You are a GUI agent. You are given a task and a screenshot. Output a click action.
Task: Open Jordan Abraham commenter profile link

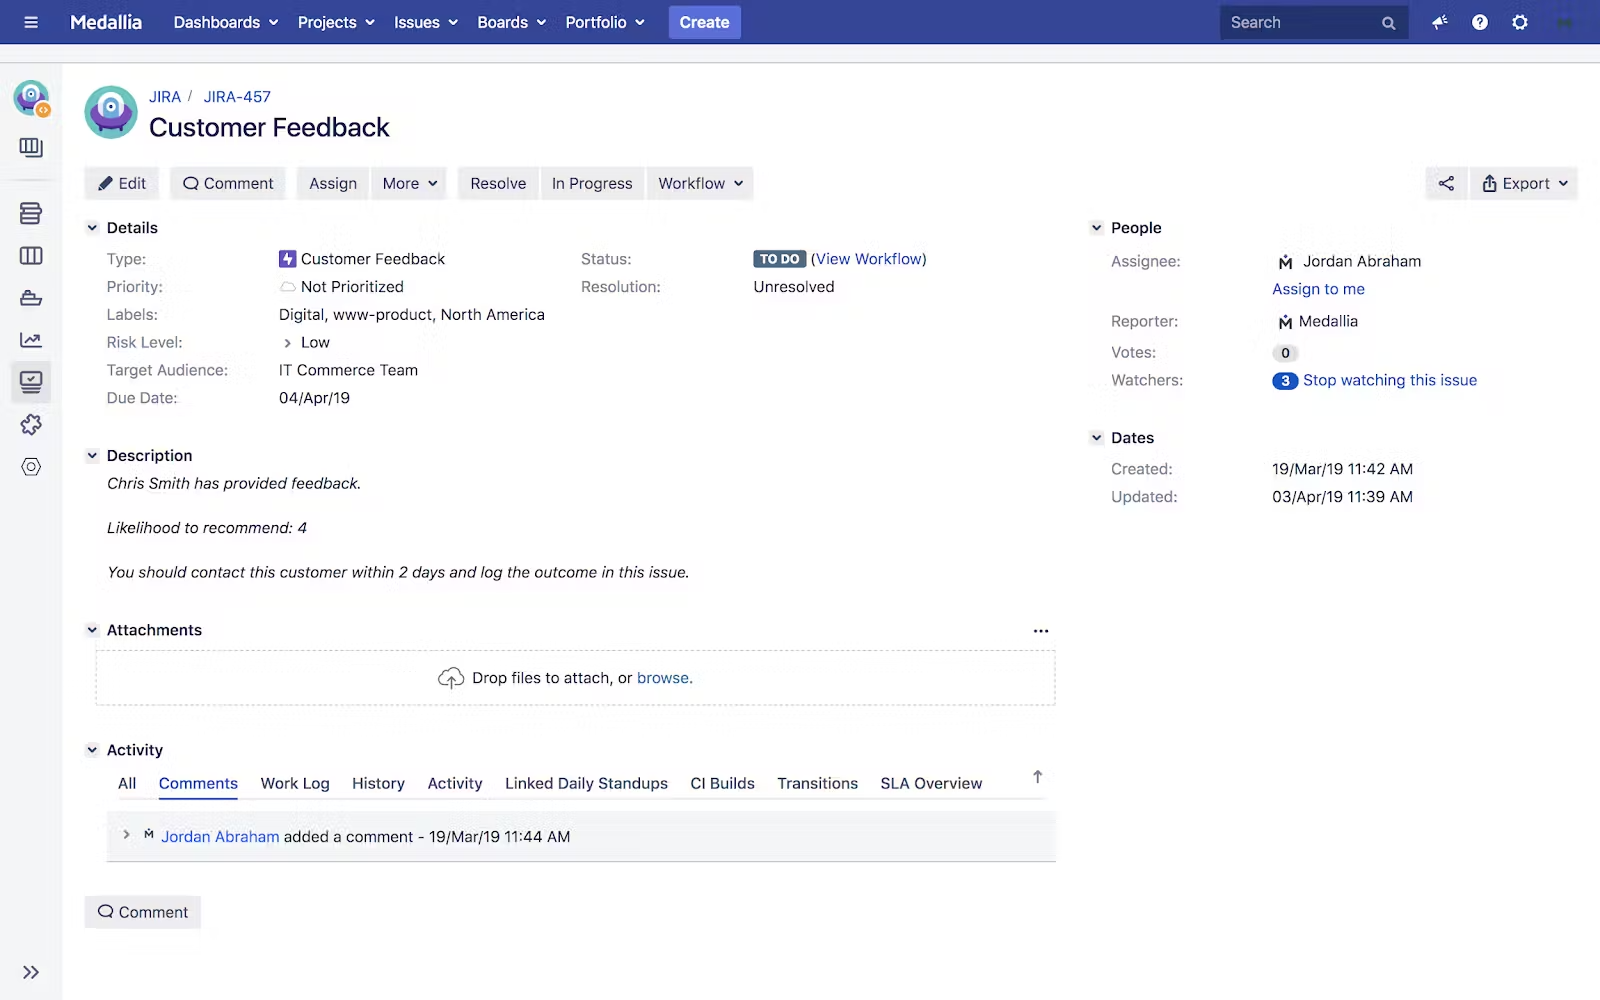[220, 837]
